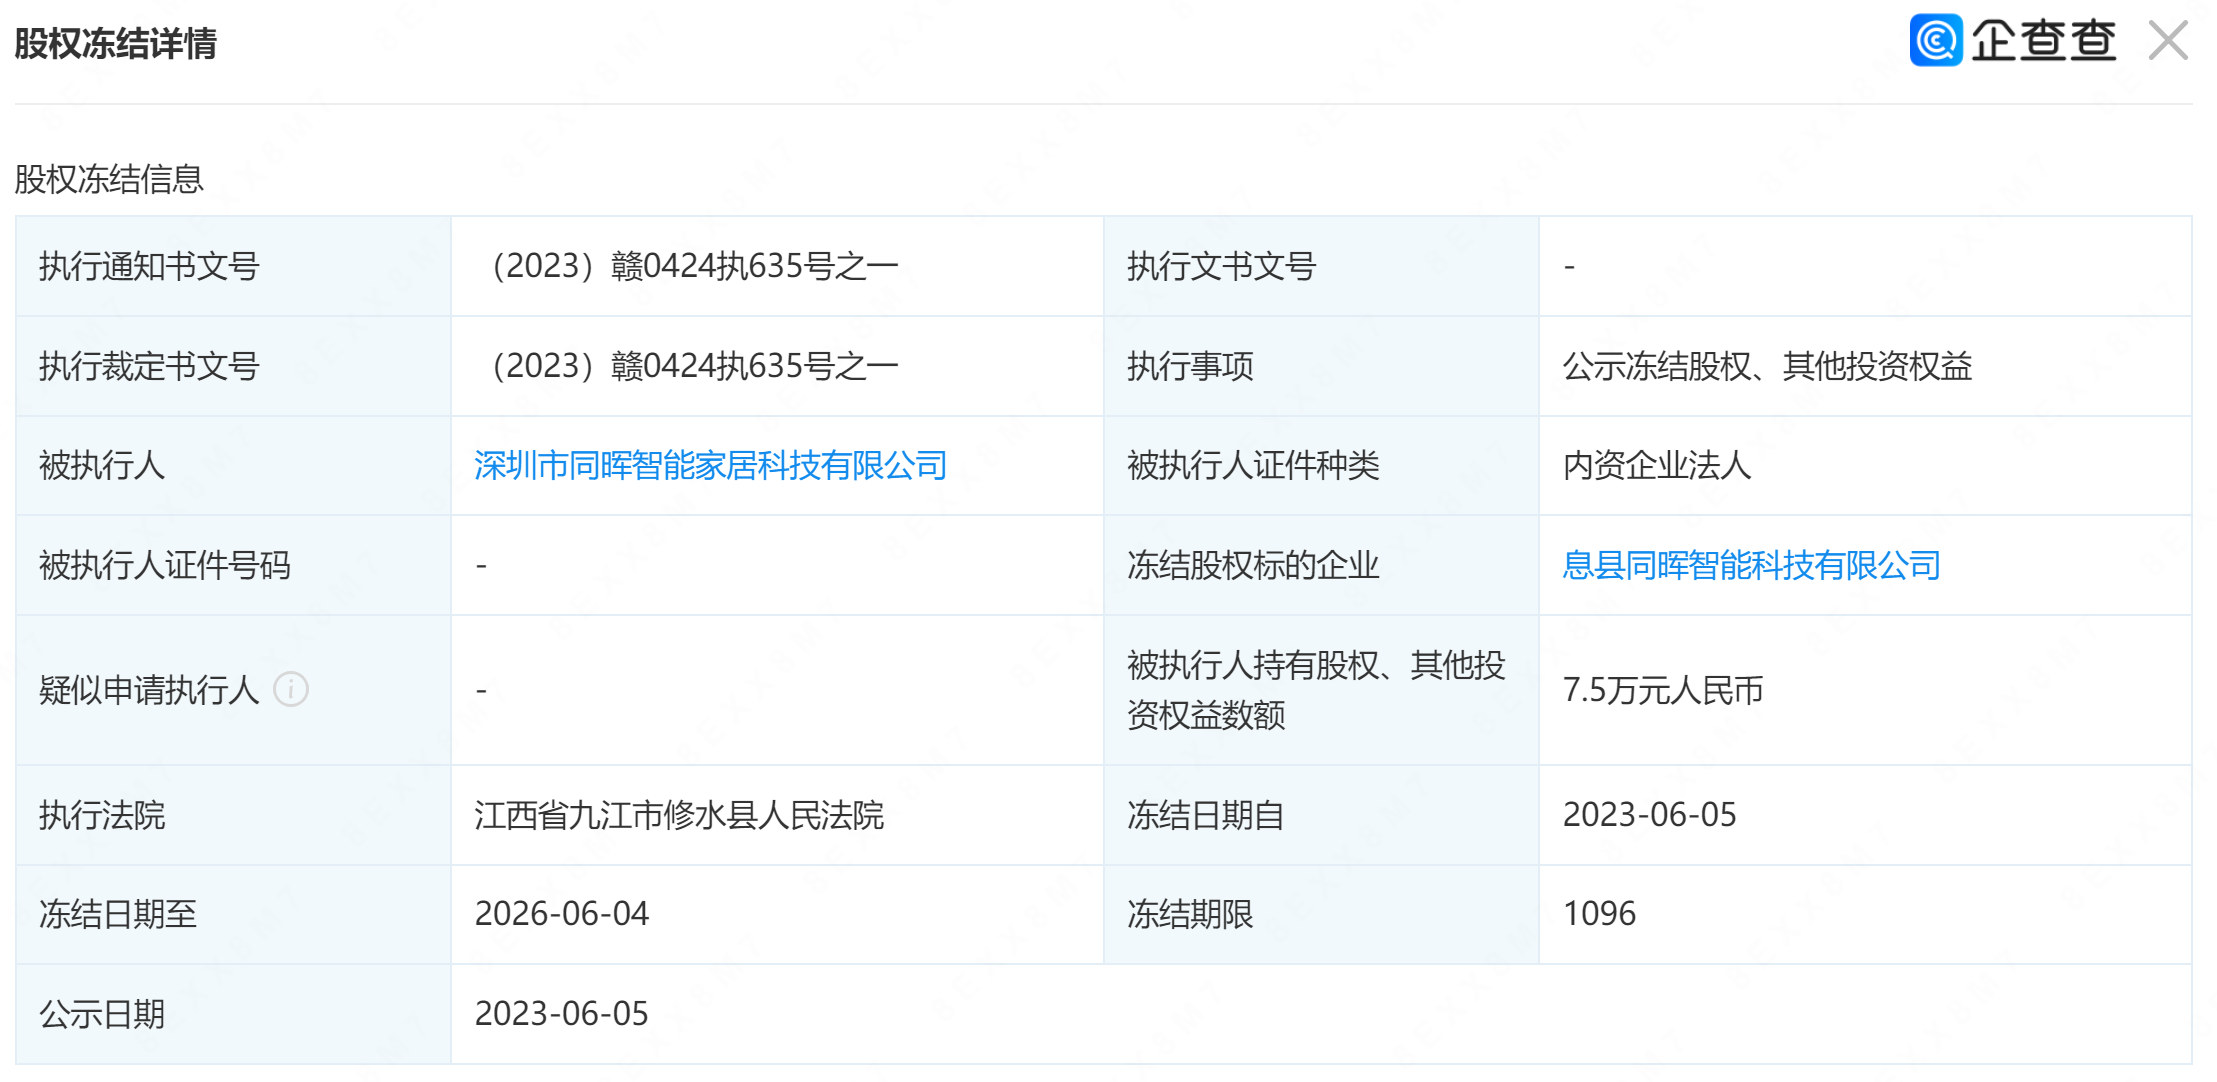Click the info icon beside 疑似申请执行人

tap(291, 689)
